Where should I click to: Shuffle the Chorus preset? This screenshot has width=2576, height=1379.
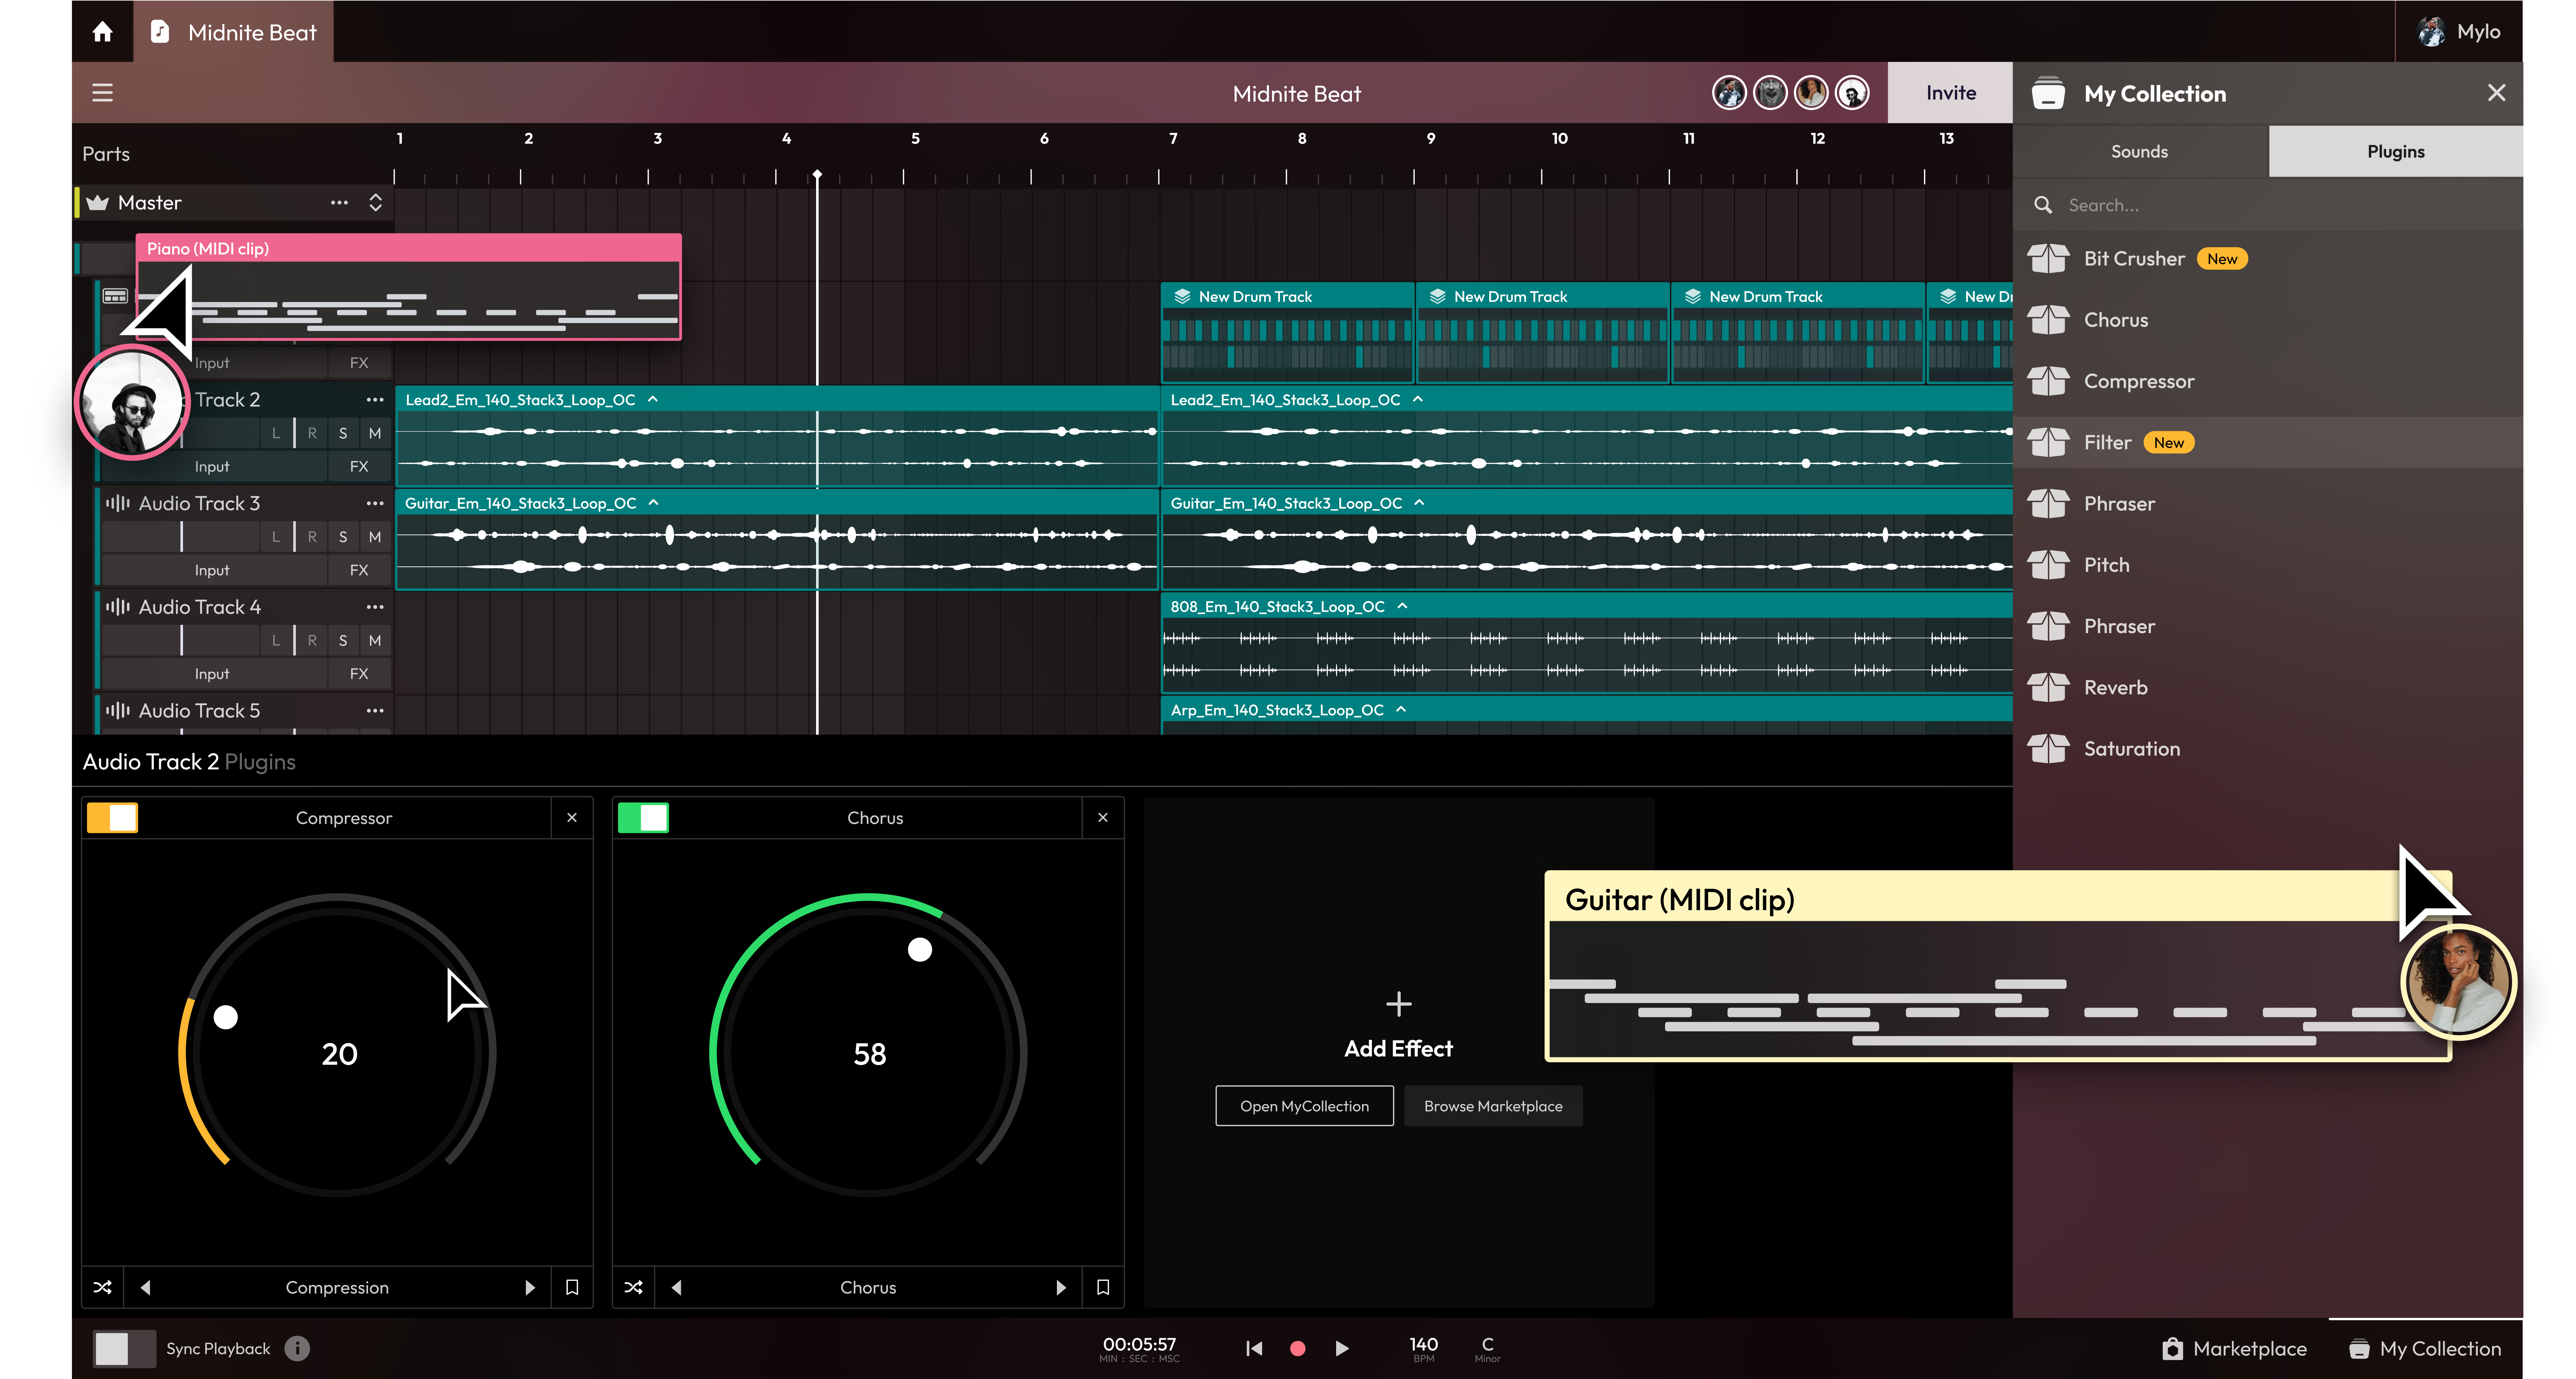633,1288
